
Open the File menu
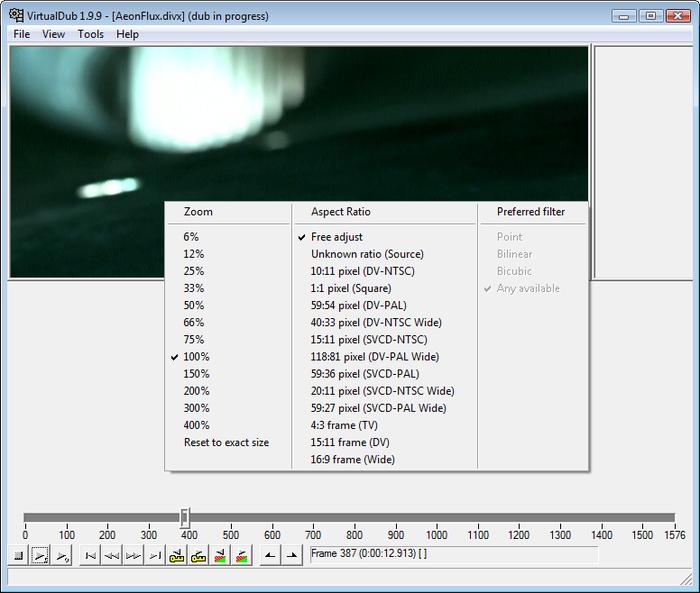pyautogui.click(x=22, y=34)
